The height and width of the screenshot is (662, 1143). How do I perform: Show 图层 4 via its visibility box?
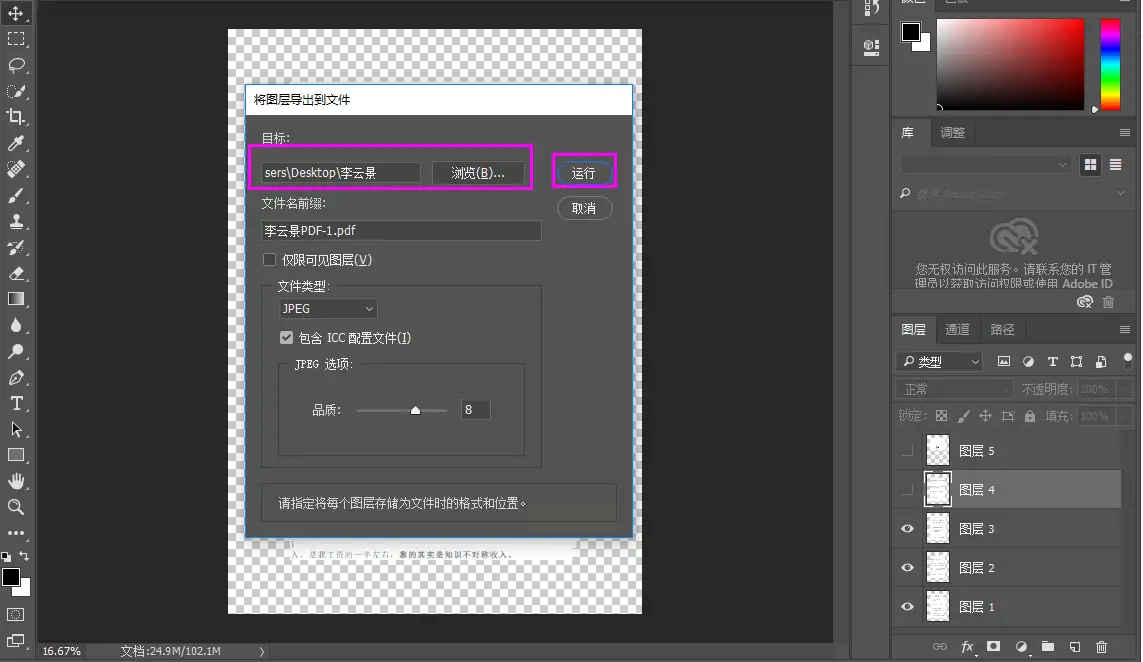coord(907,490)
